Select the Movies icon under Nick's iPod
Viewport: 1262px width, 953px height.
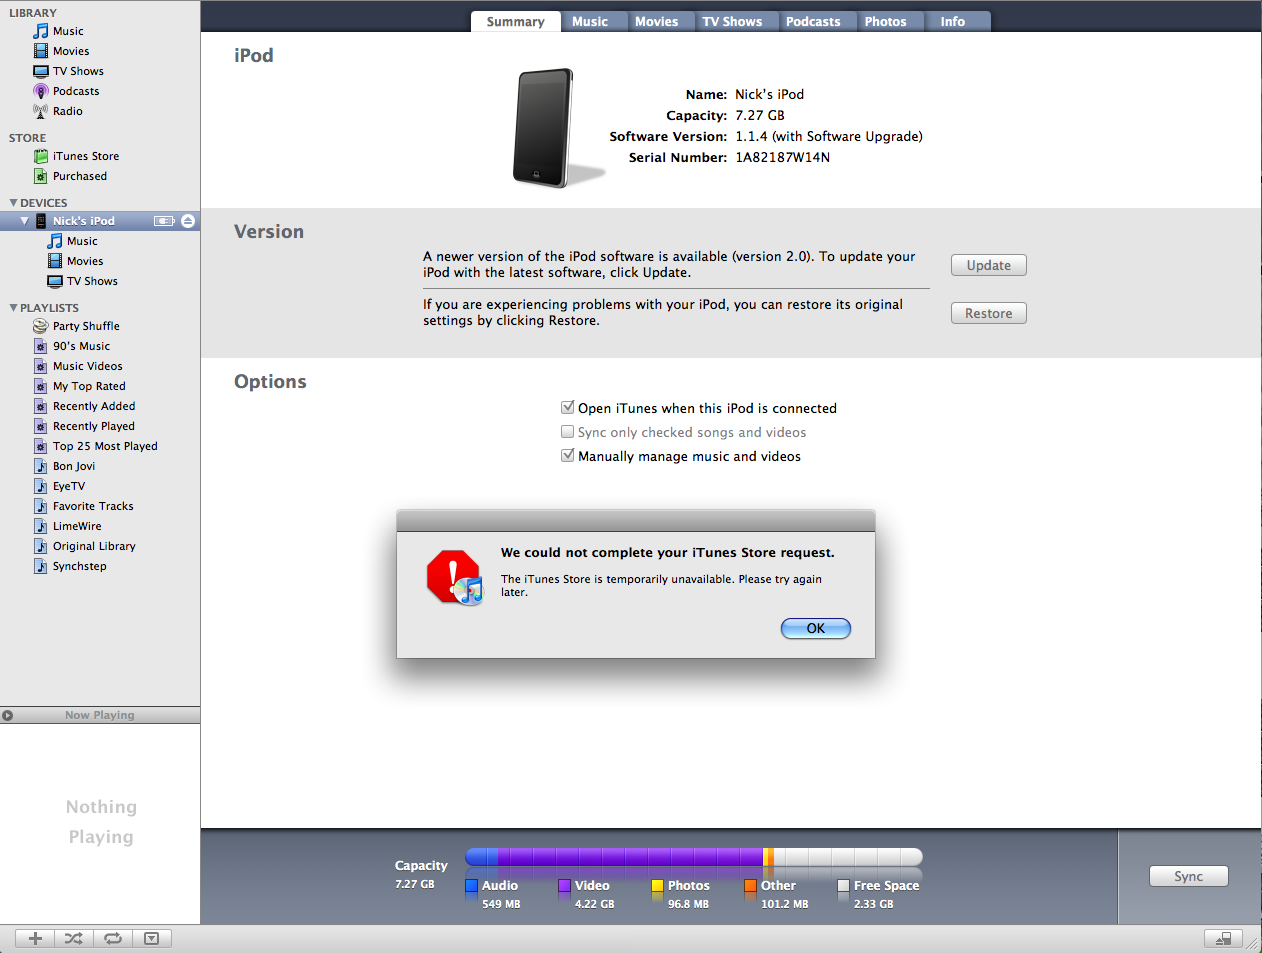point(55,261)
